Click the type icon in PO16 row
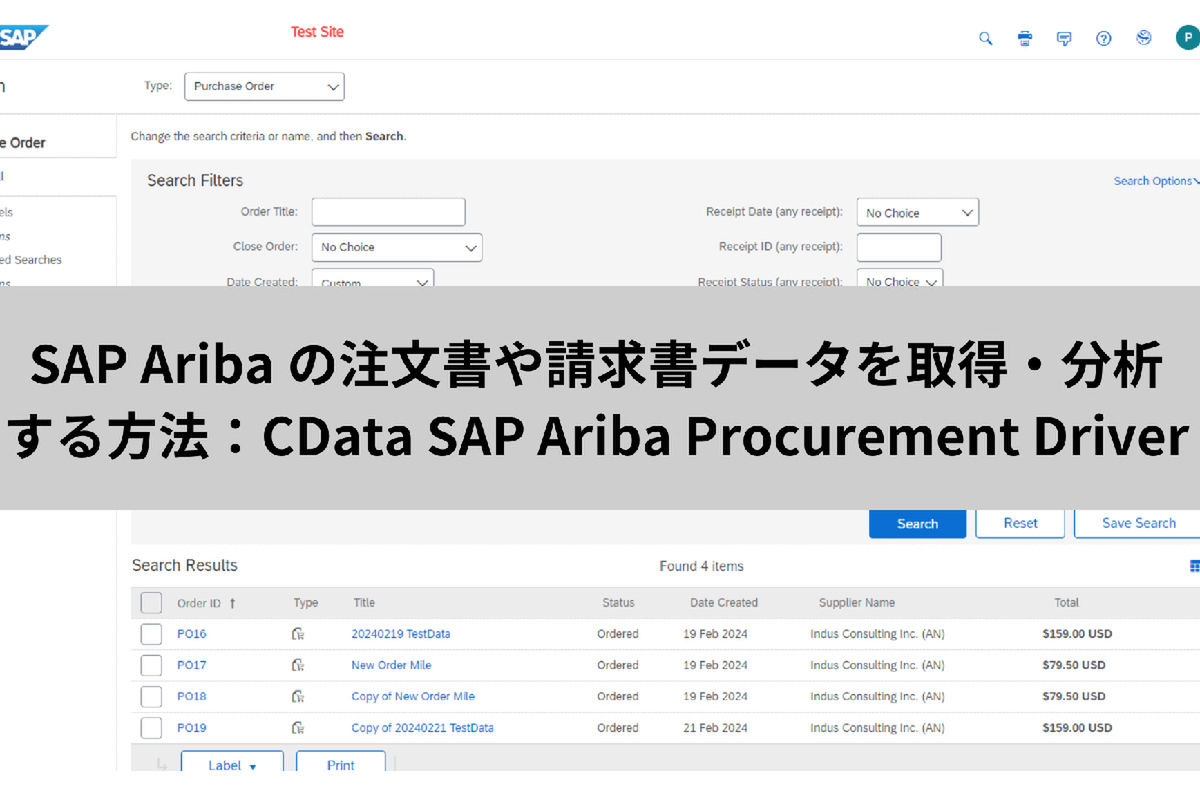This screenshot has width=1200, height=800. [297, 634]
